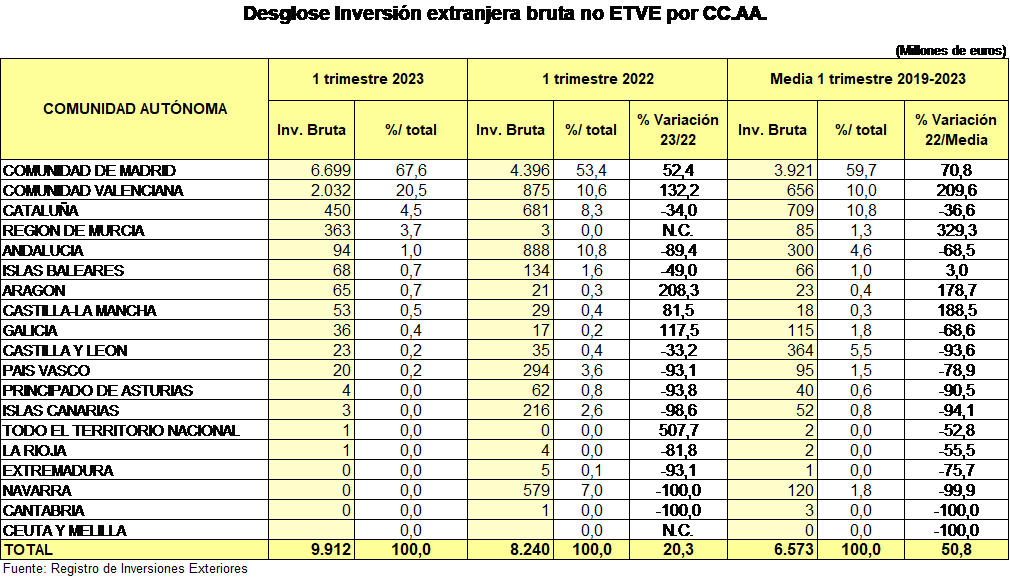This screenshot has width=1010, height=578.
Task: Select the 59,7 percentage cell
Action: [x=861, y=171]
